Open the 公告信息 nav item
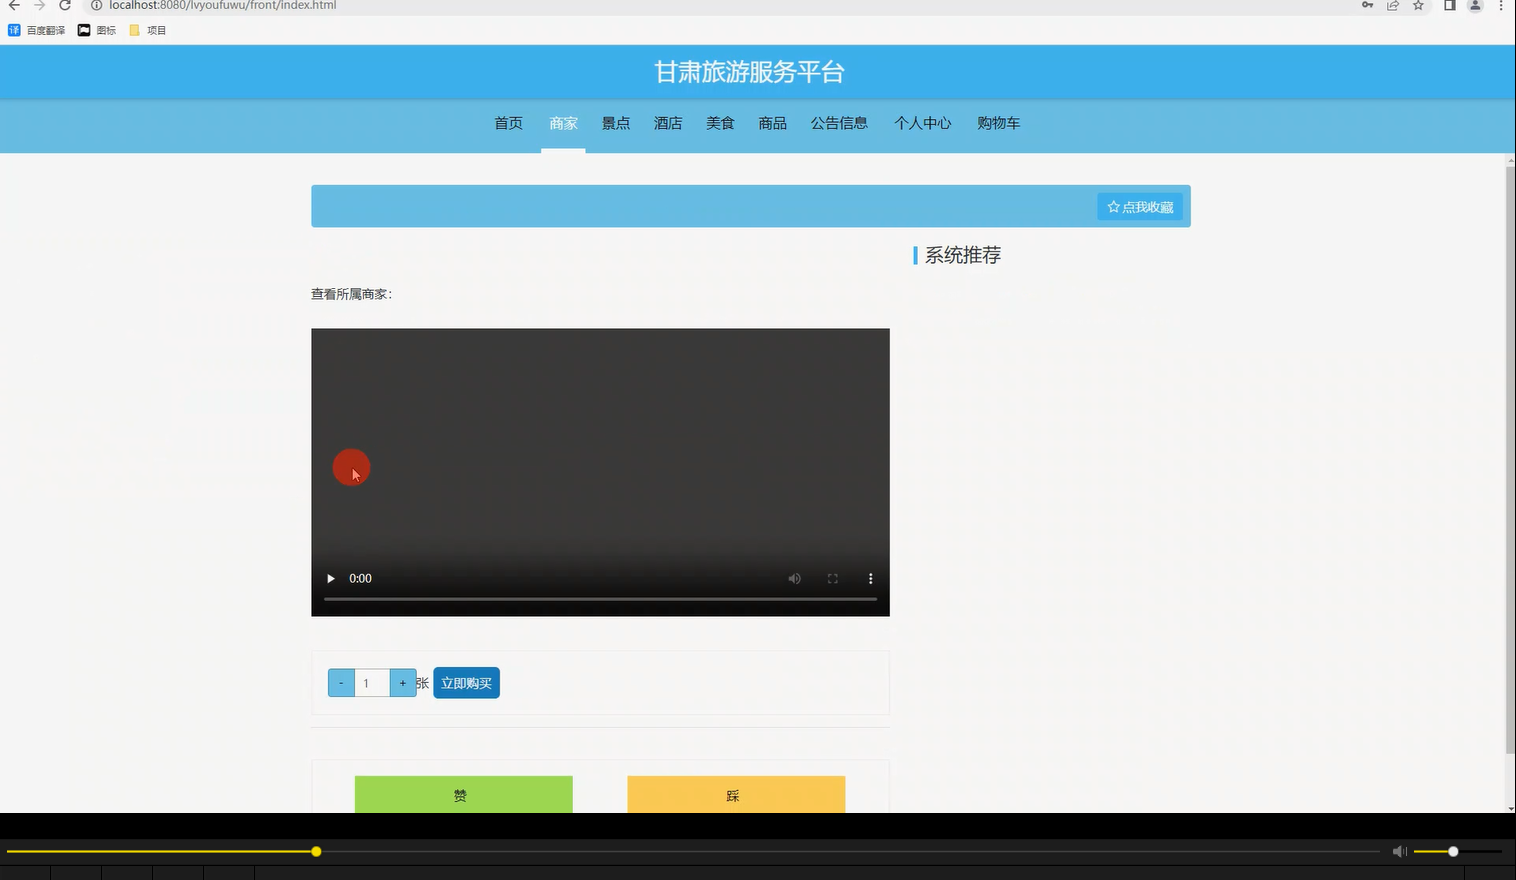Image resolution: width=1516 pixels, height=880 pixels. 839,123
